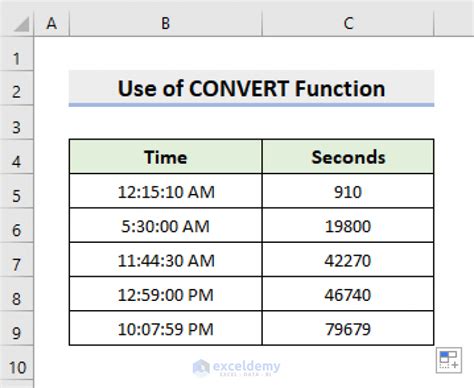Select the cell showing 19800

pos(348,225)
